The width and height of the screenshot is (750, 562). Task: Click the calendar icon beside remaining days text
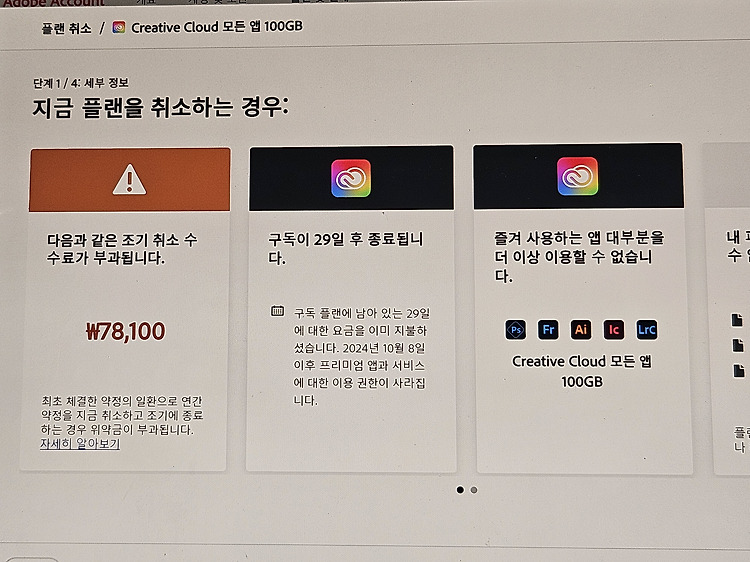click(x=277, y=311)
